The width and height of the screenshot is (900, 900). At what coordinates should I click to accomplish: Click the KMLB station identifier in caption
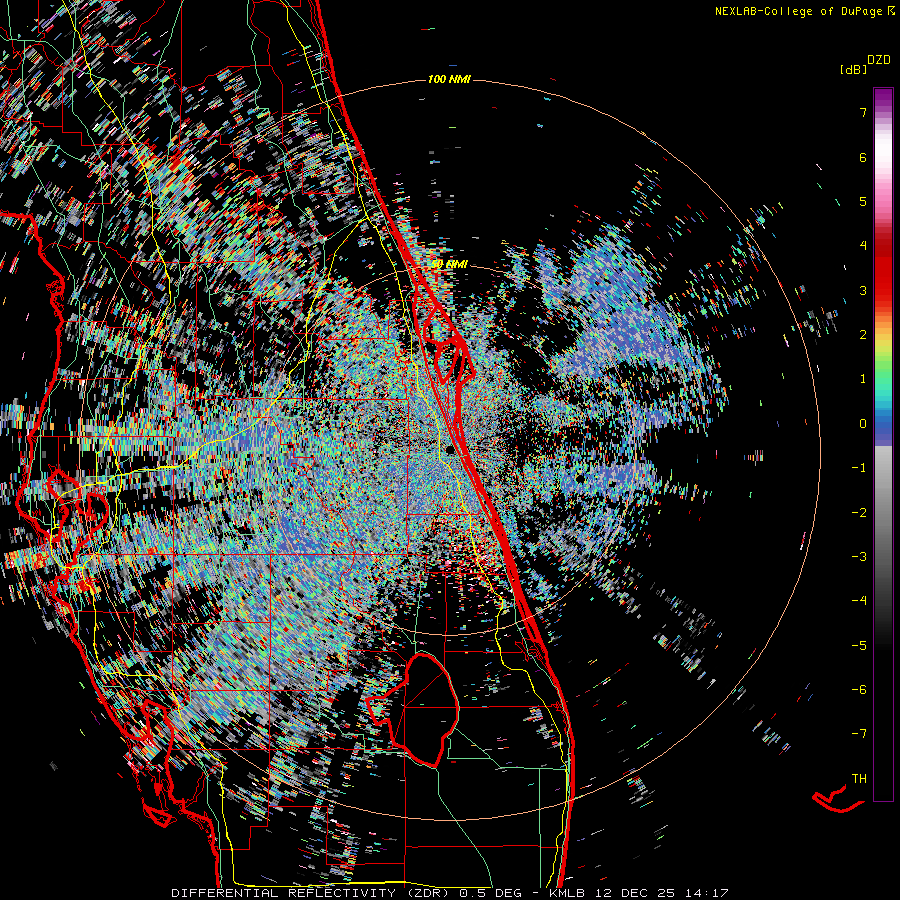pyautogui.click(x=568, y=893)
